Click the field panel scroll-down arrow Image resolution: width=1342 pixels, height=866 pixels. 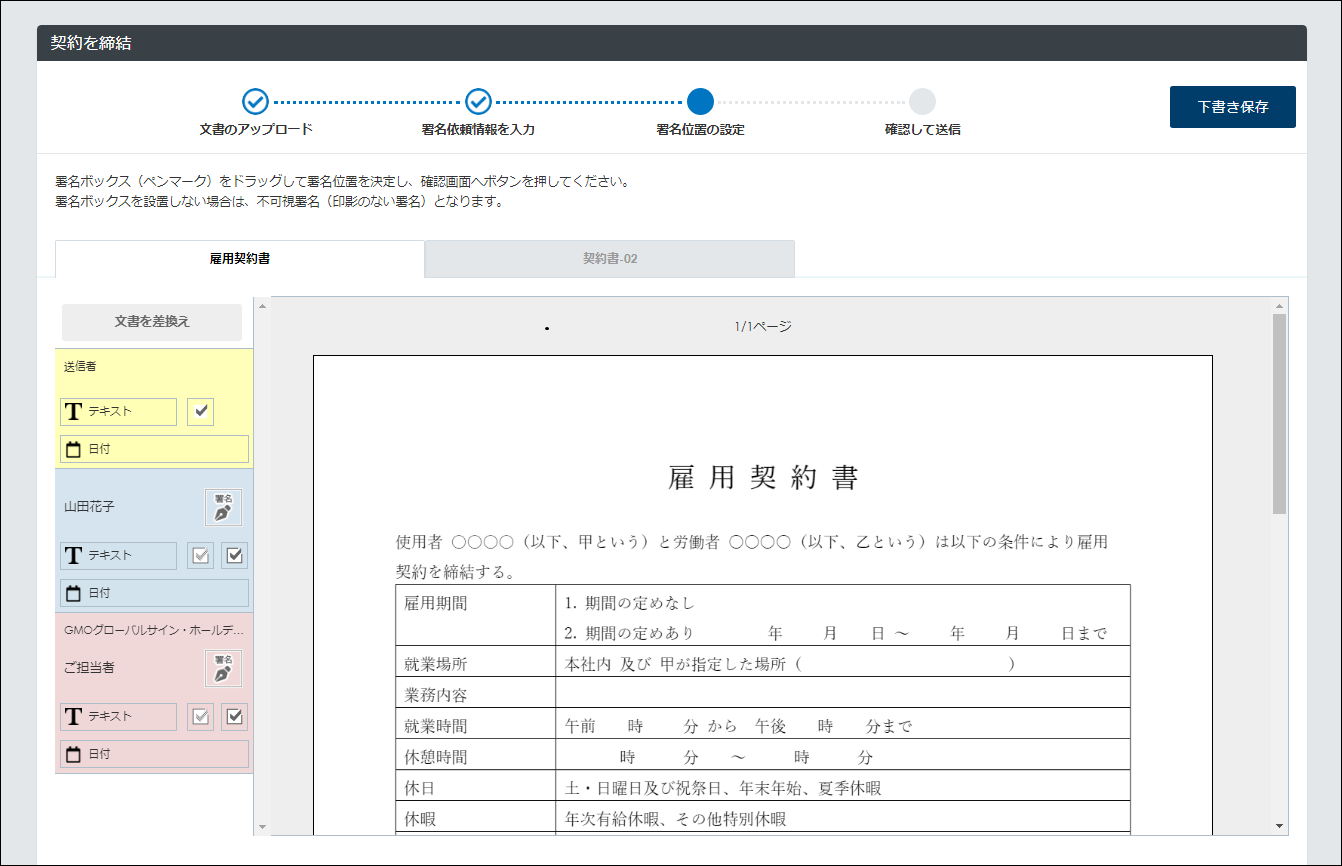point(262,827)
